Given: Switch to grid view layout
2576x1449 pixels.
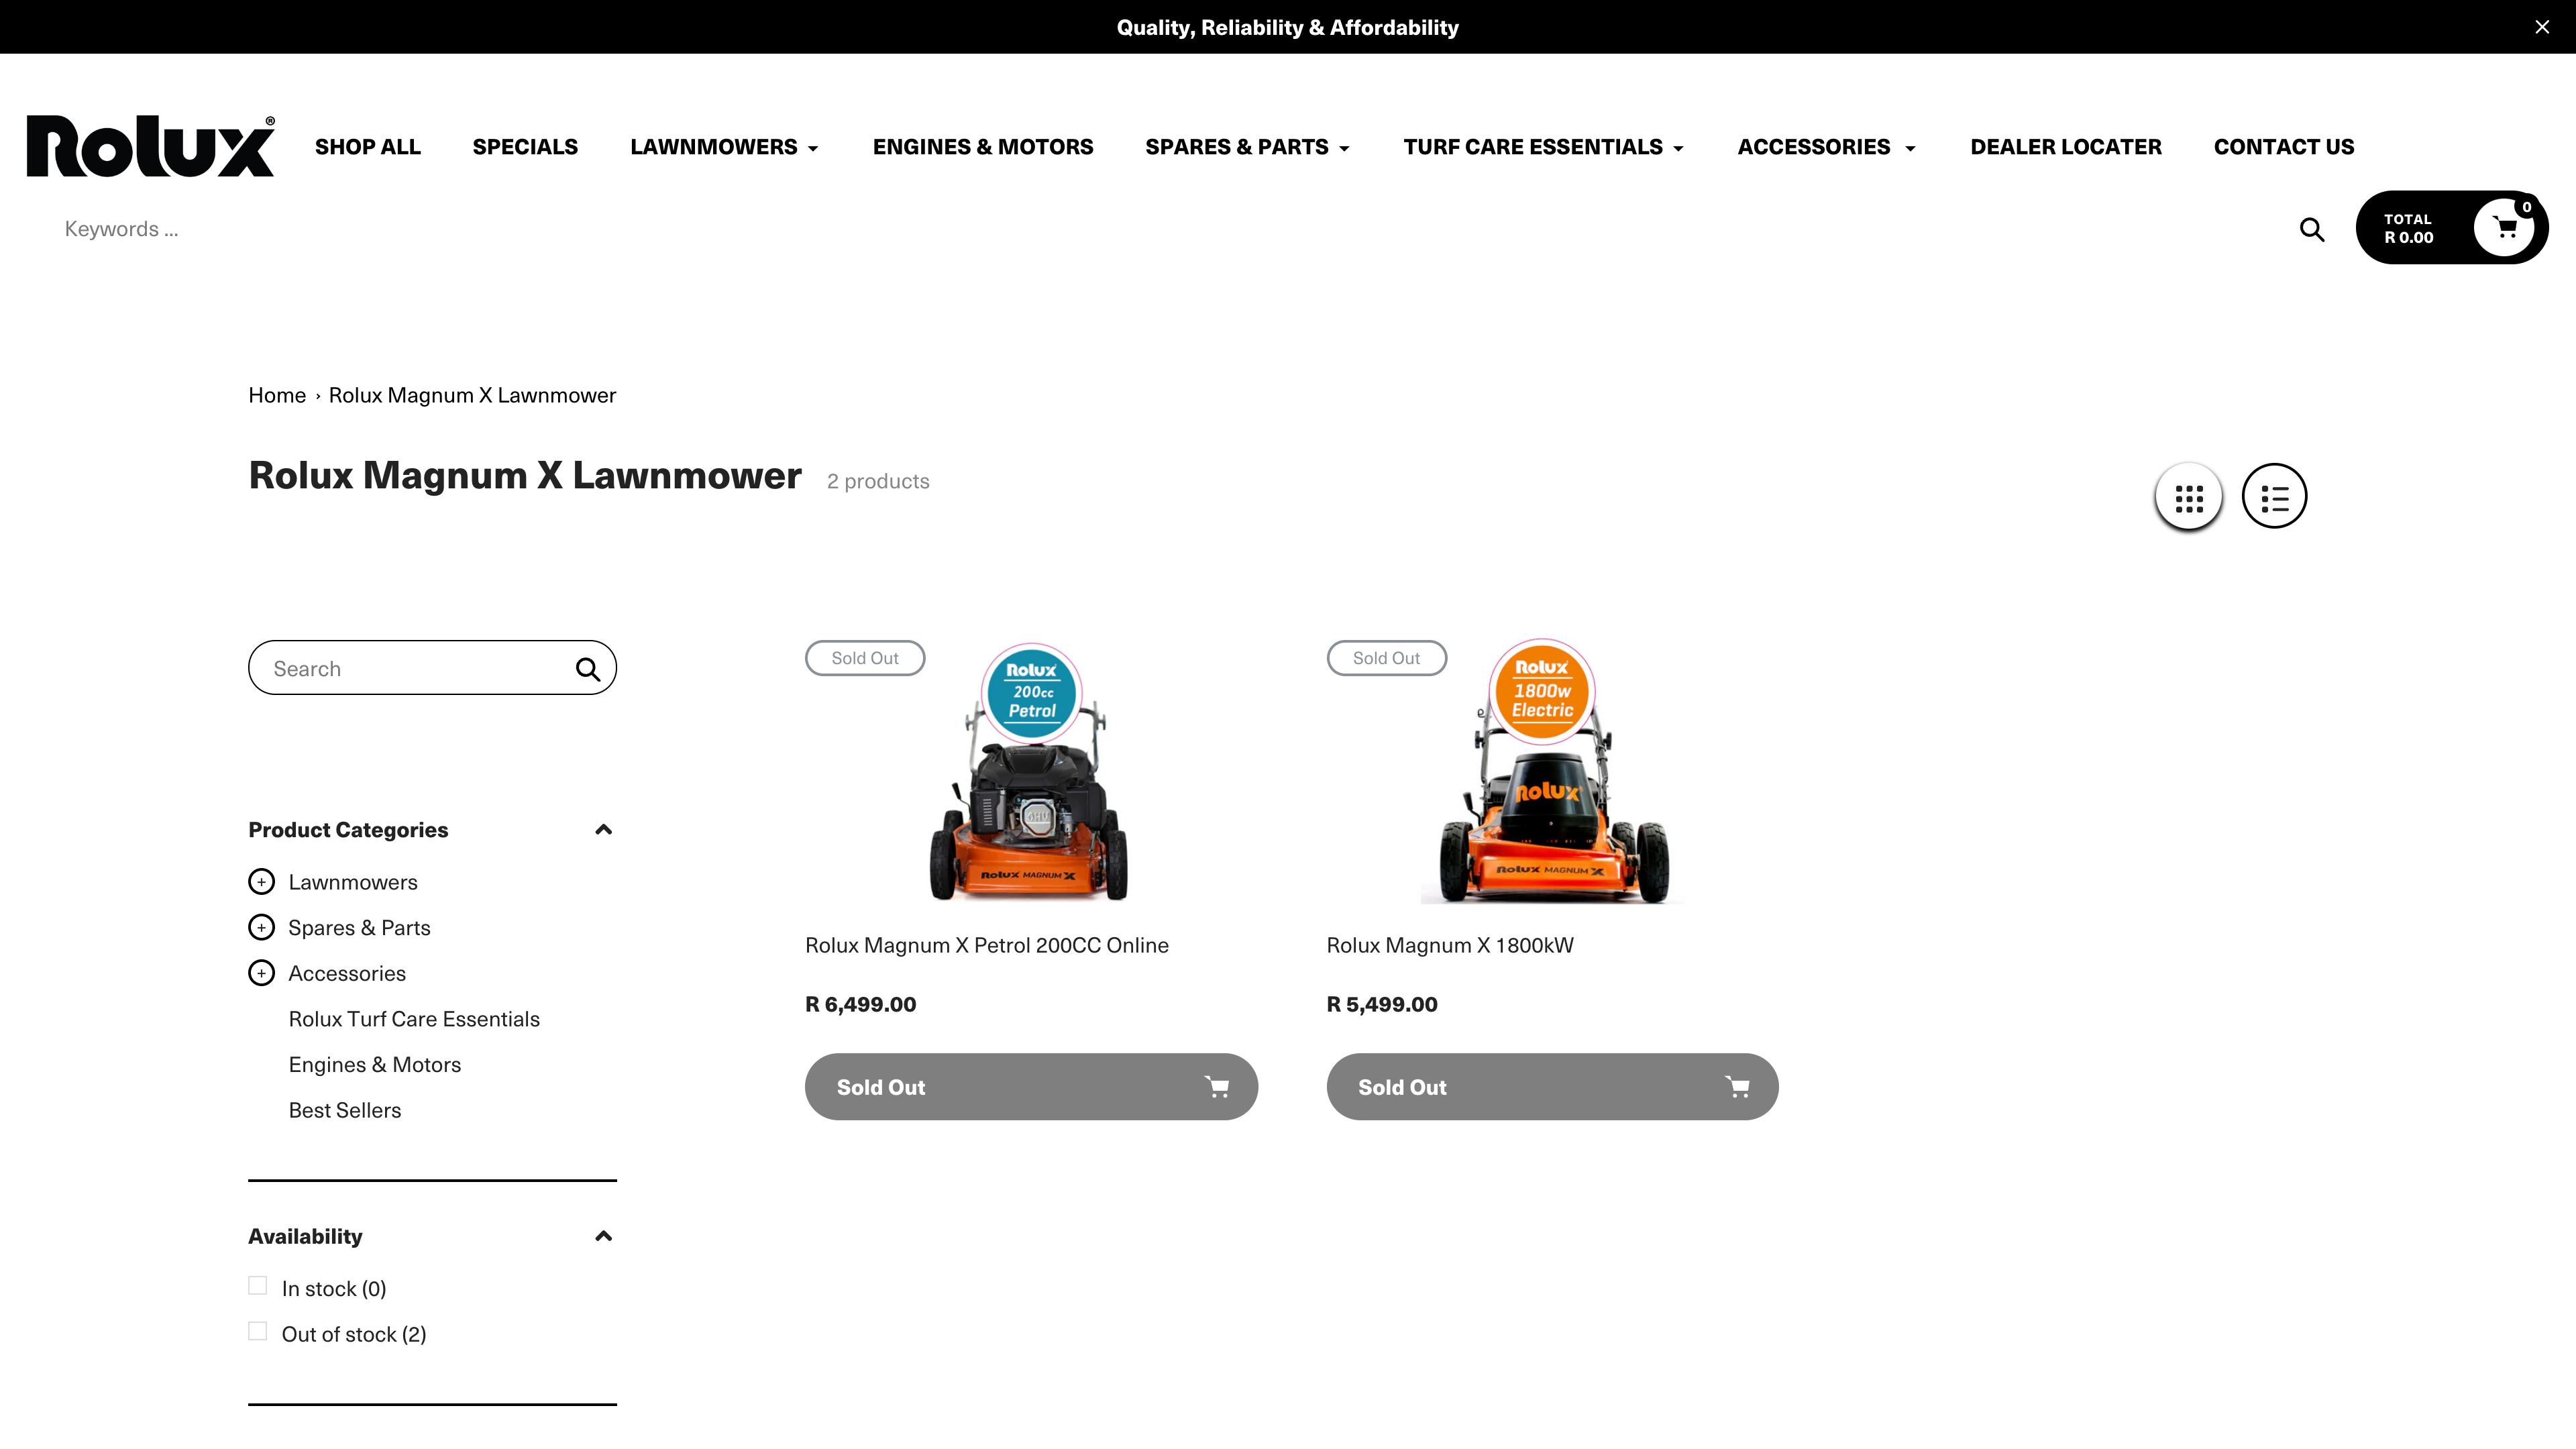Looking at the screenshot, I should click(x=2189, y=495).
